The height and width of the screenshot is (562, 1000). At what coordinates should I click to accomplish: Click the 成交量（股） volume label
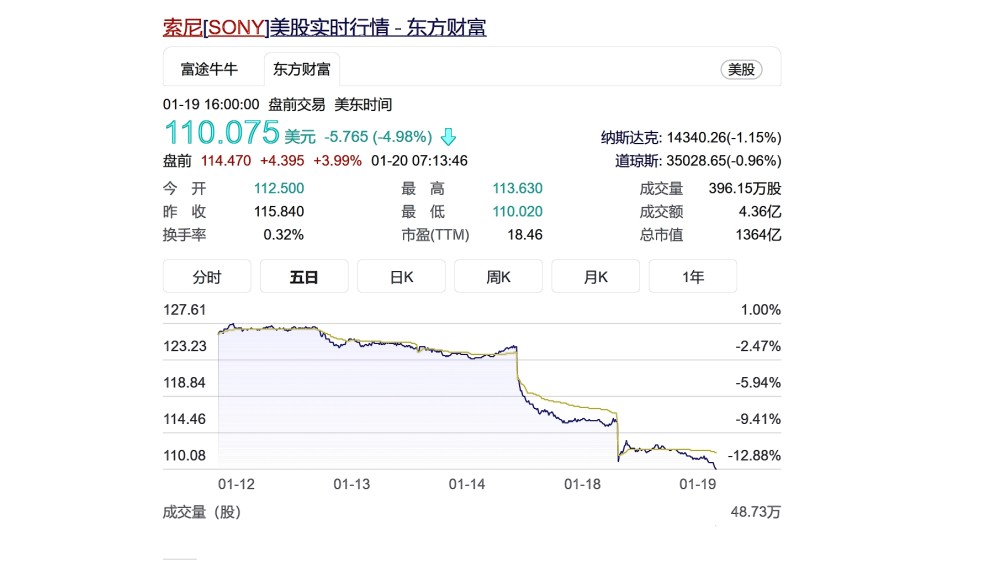[x=202, y=512]
